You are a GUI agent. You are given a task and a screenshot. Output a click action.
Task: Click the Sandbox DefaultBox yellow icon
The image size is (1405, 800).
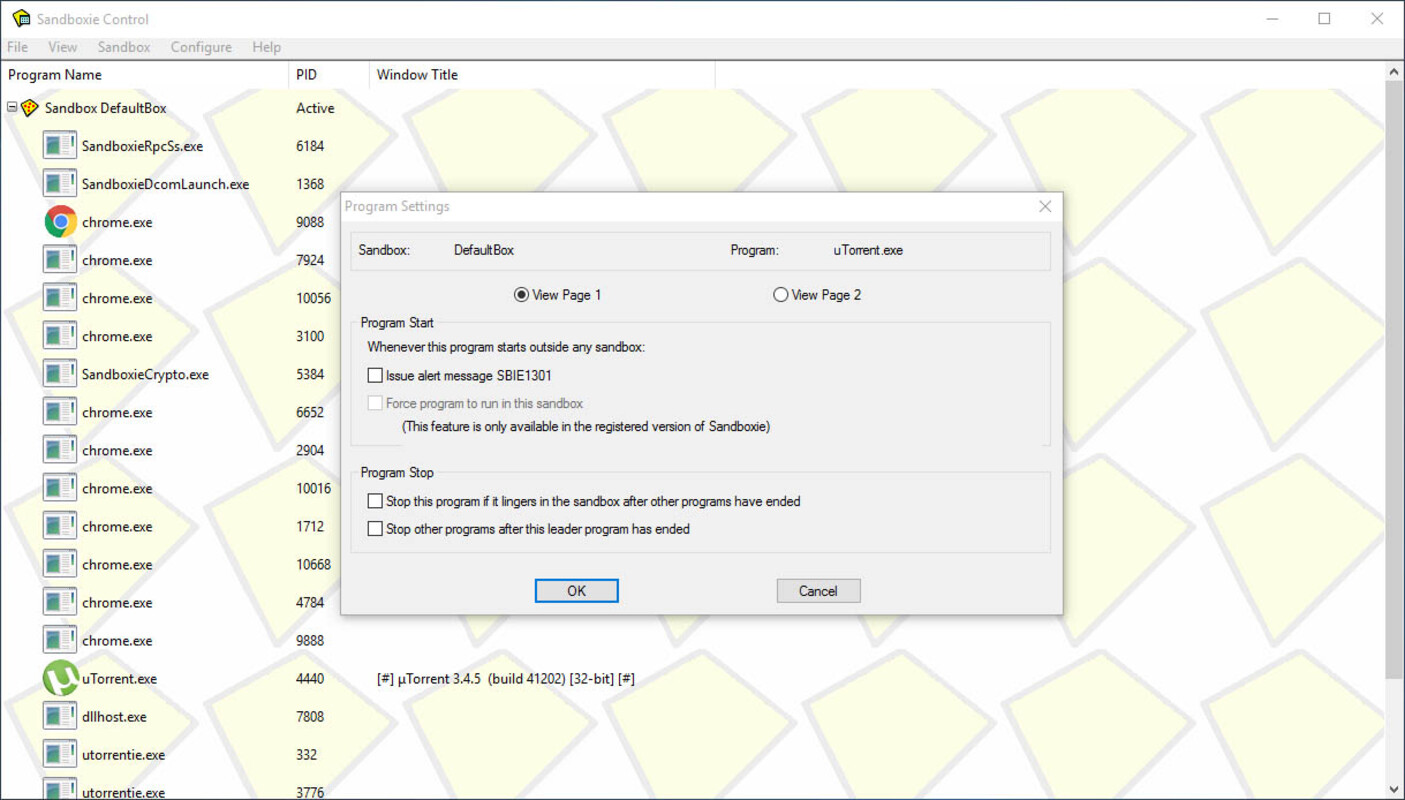(x=30, y=108)
